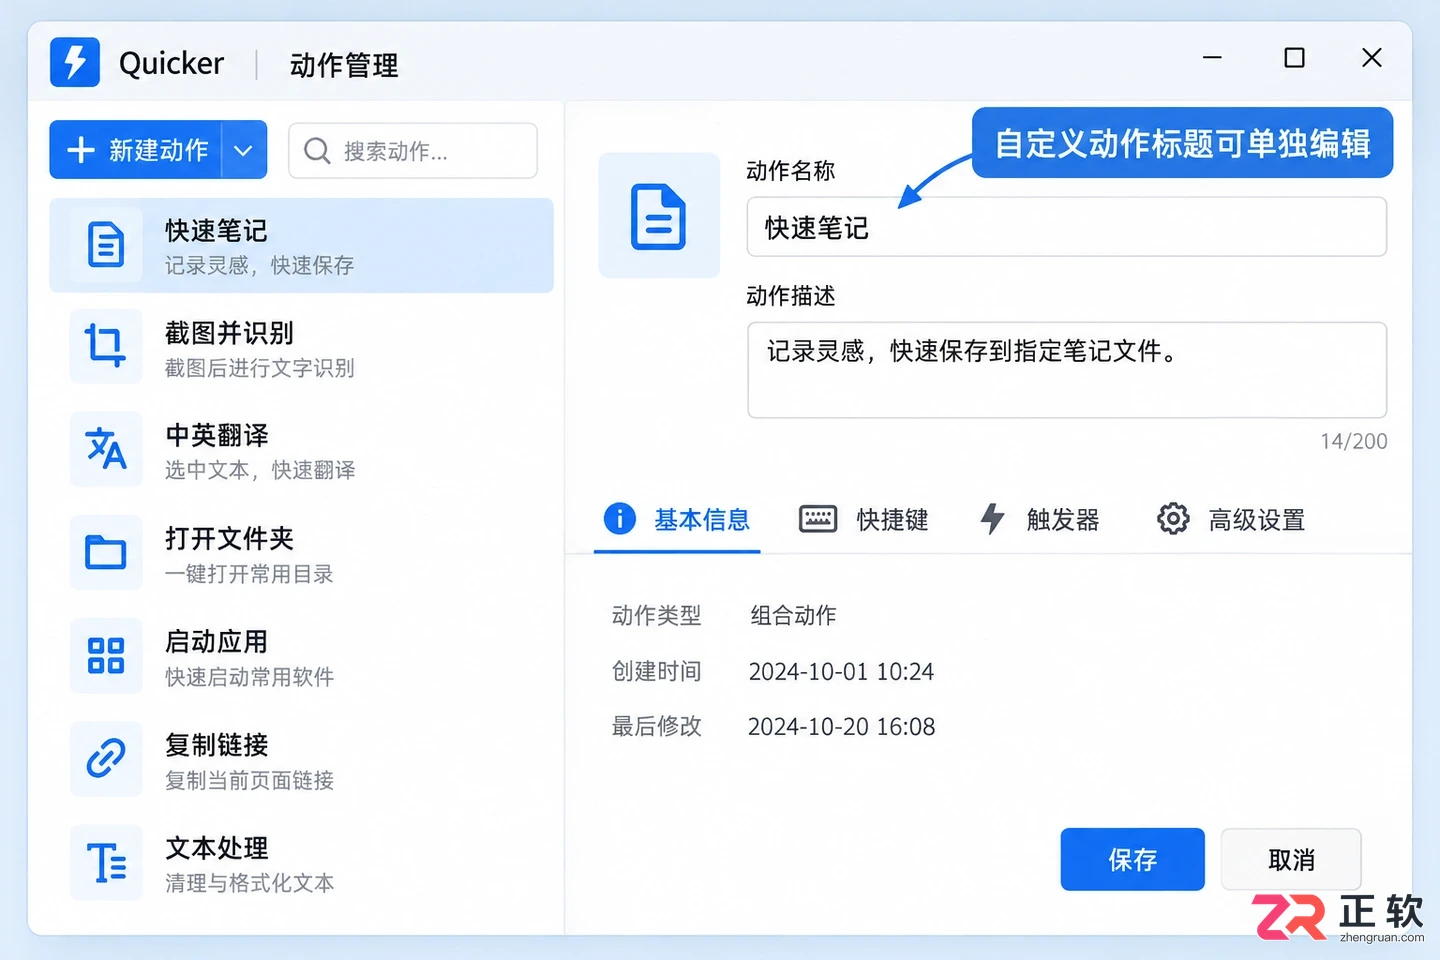Screen dimensions: 1440x960
Task: Open the 文本处理 action title
Action: [x=217, y=848]
